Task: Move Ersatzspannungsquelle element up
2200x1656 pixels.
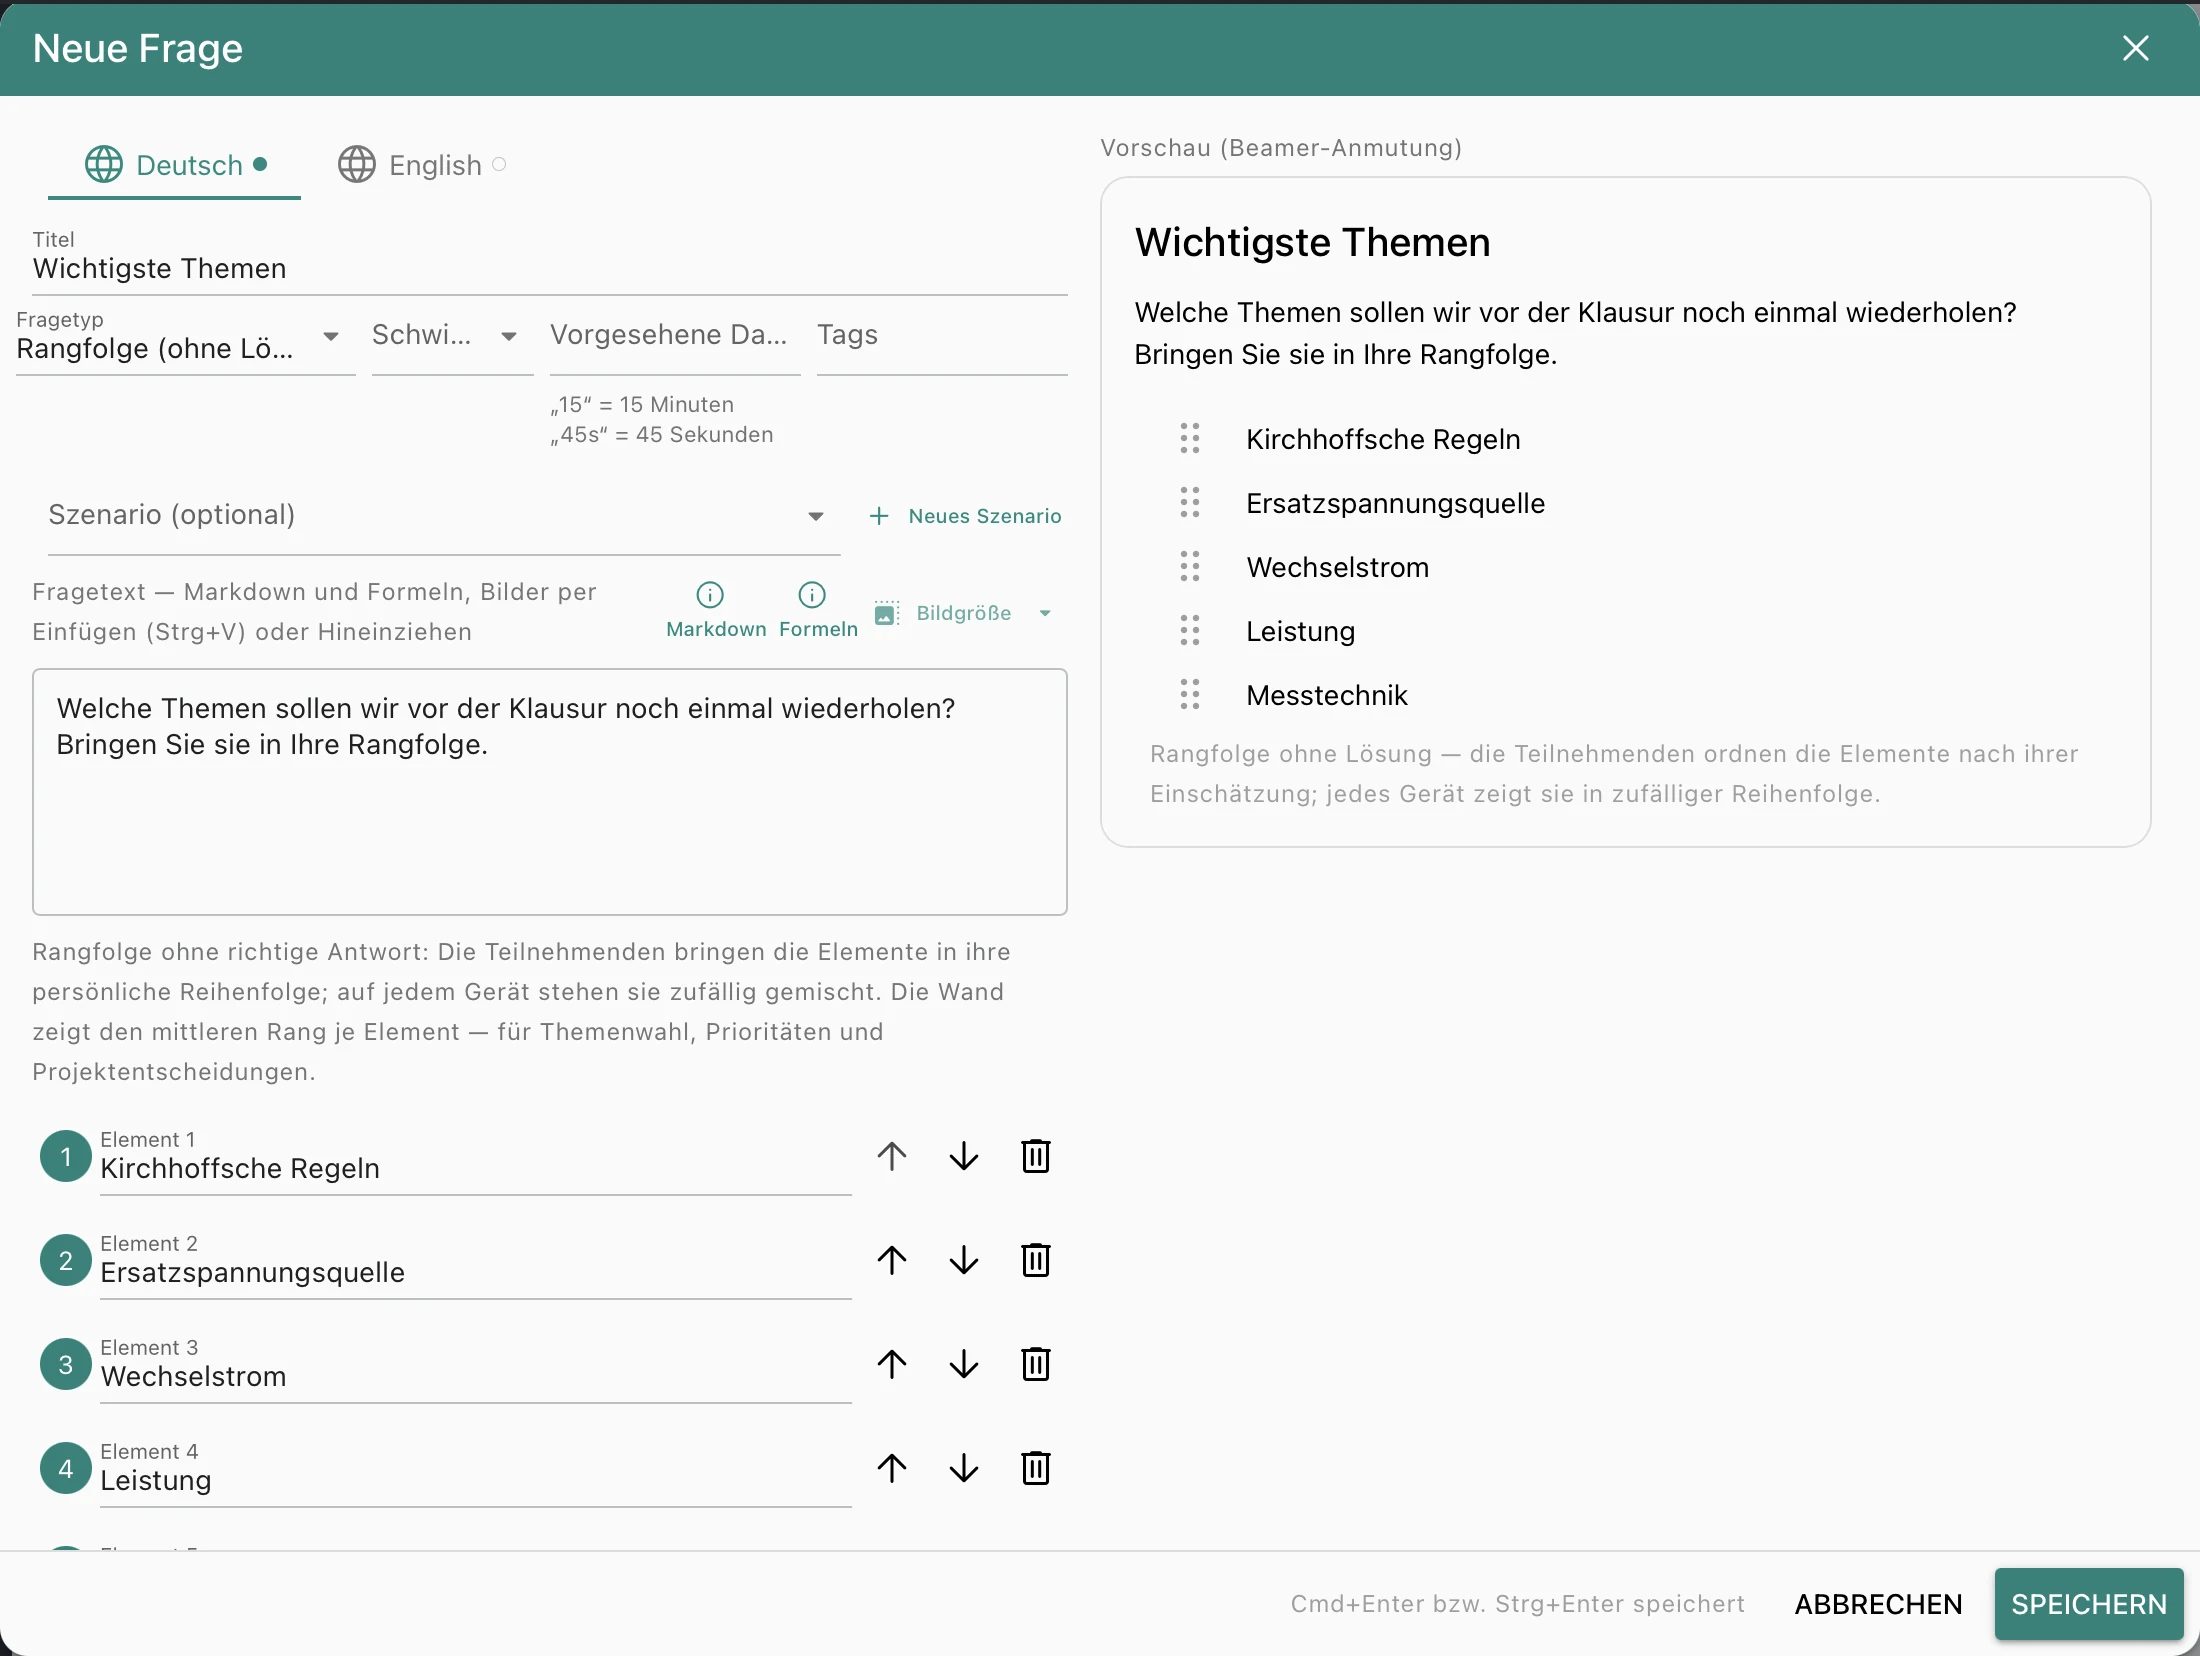Action: click(892, 1261)
